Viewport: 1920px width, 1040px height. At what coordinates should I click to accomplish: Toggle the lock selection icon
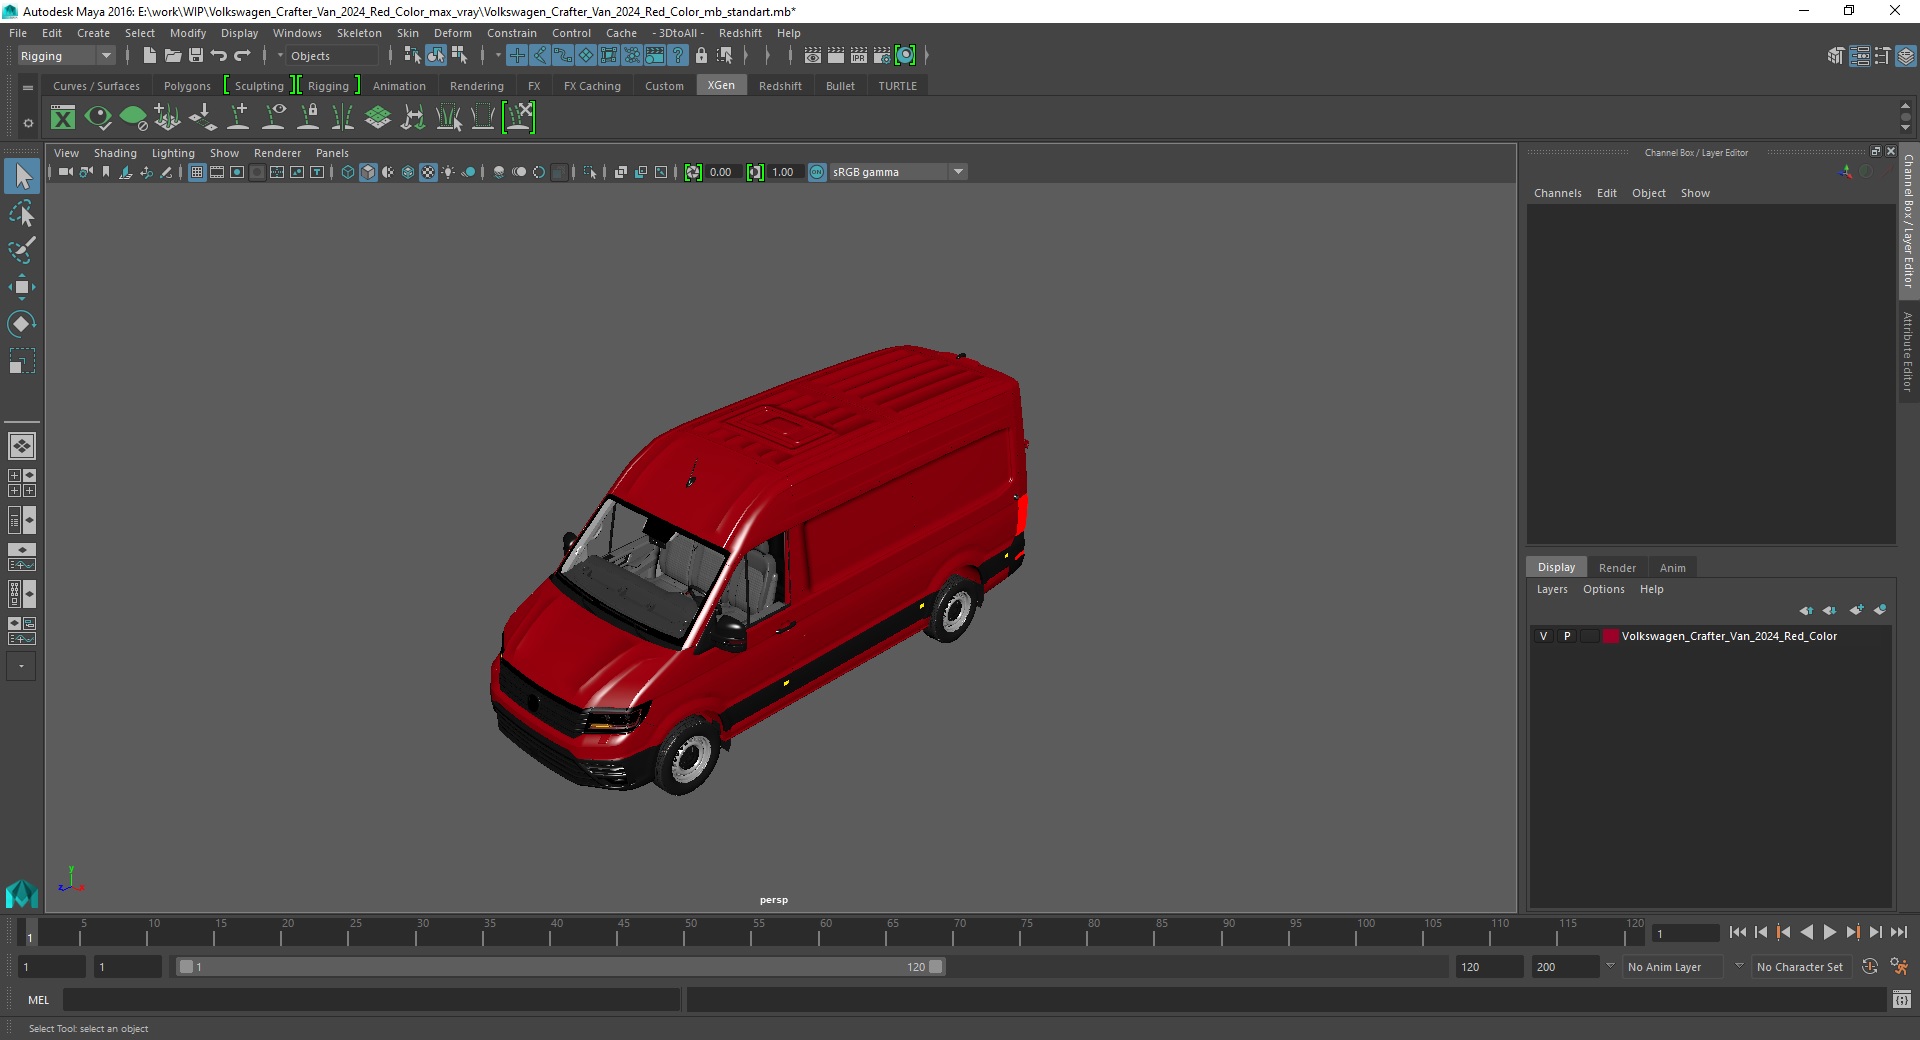coord(701,56)
